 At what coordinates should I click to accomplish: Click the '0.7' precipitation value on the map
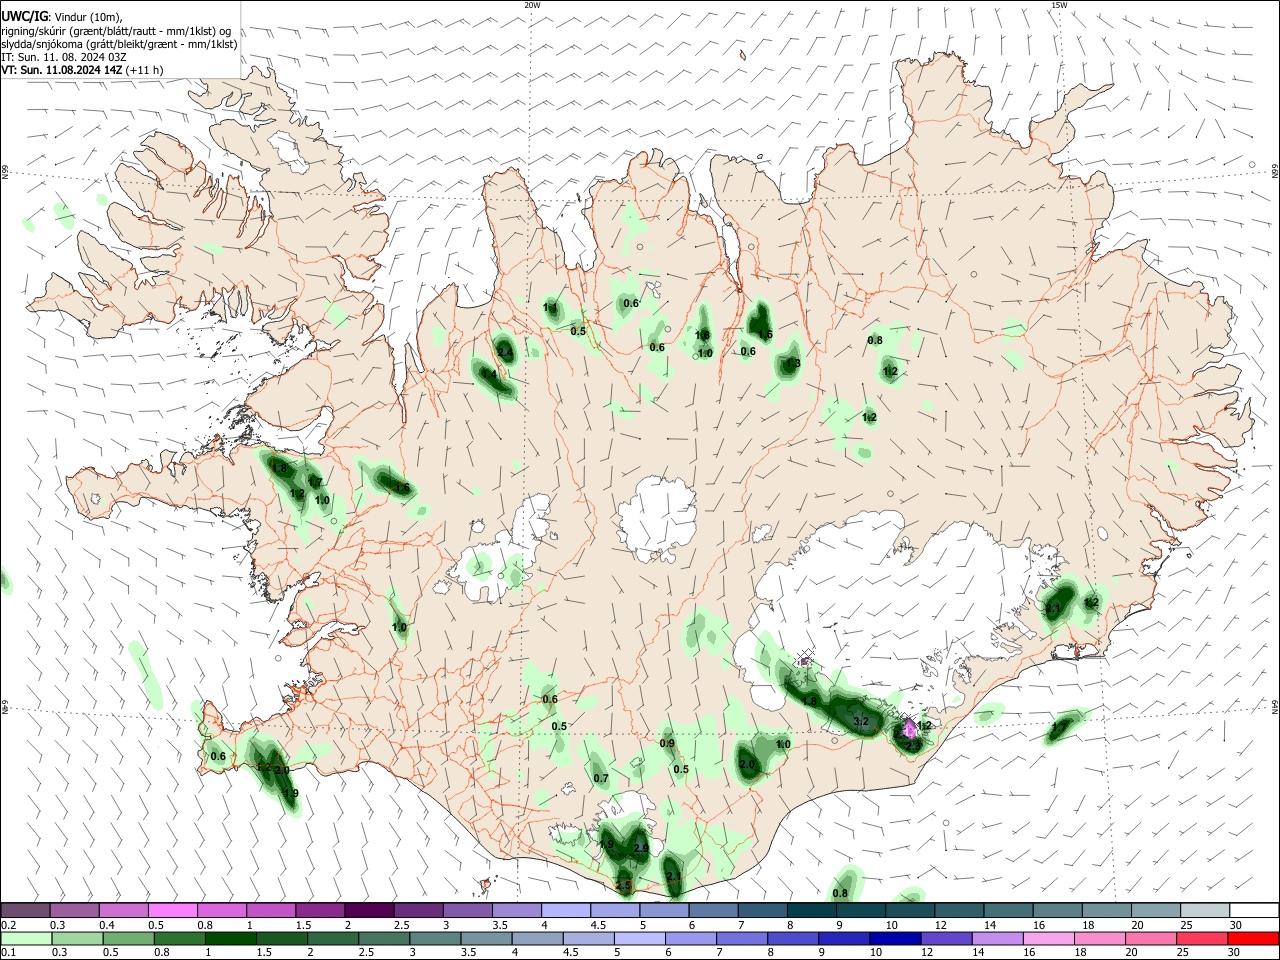601,778
